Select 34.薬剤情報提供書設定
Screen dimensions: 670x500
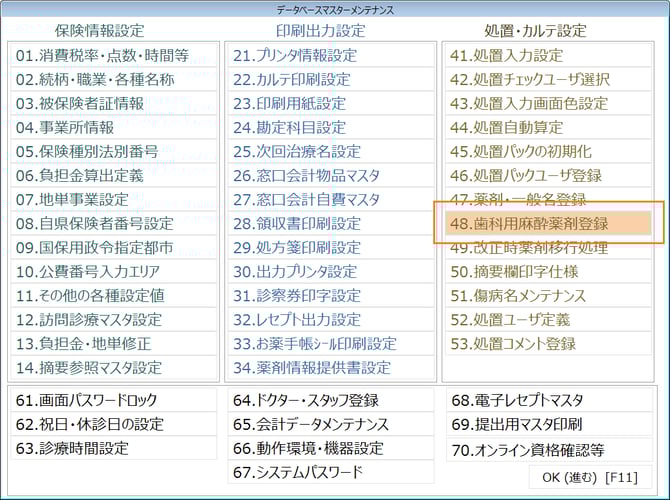coord(312,368)
